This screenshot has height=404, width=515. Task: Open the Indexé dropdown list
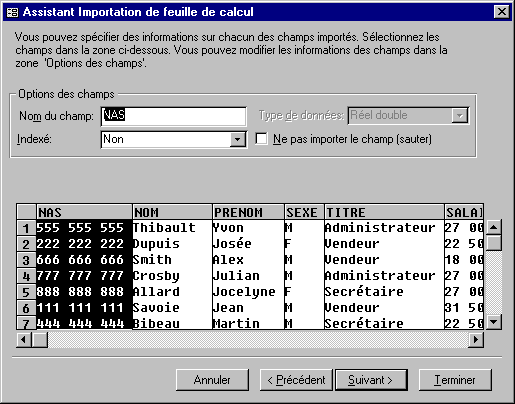pyautogui.click(x=238, y=139)
